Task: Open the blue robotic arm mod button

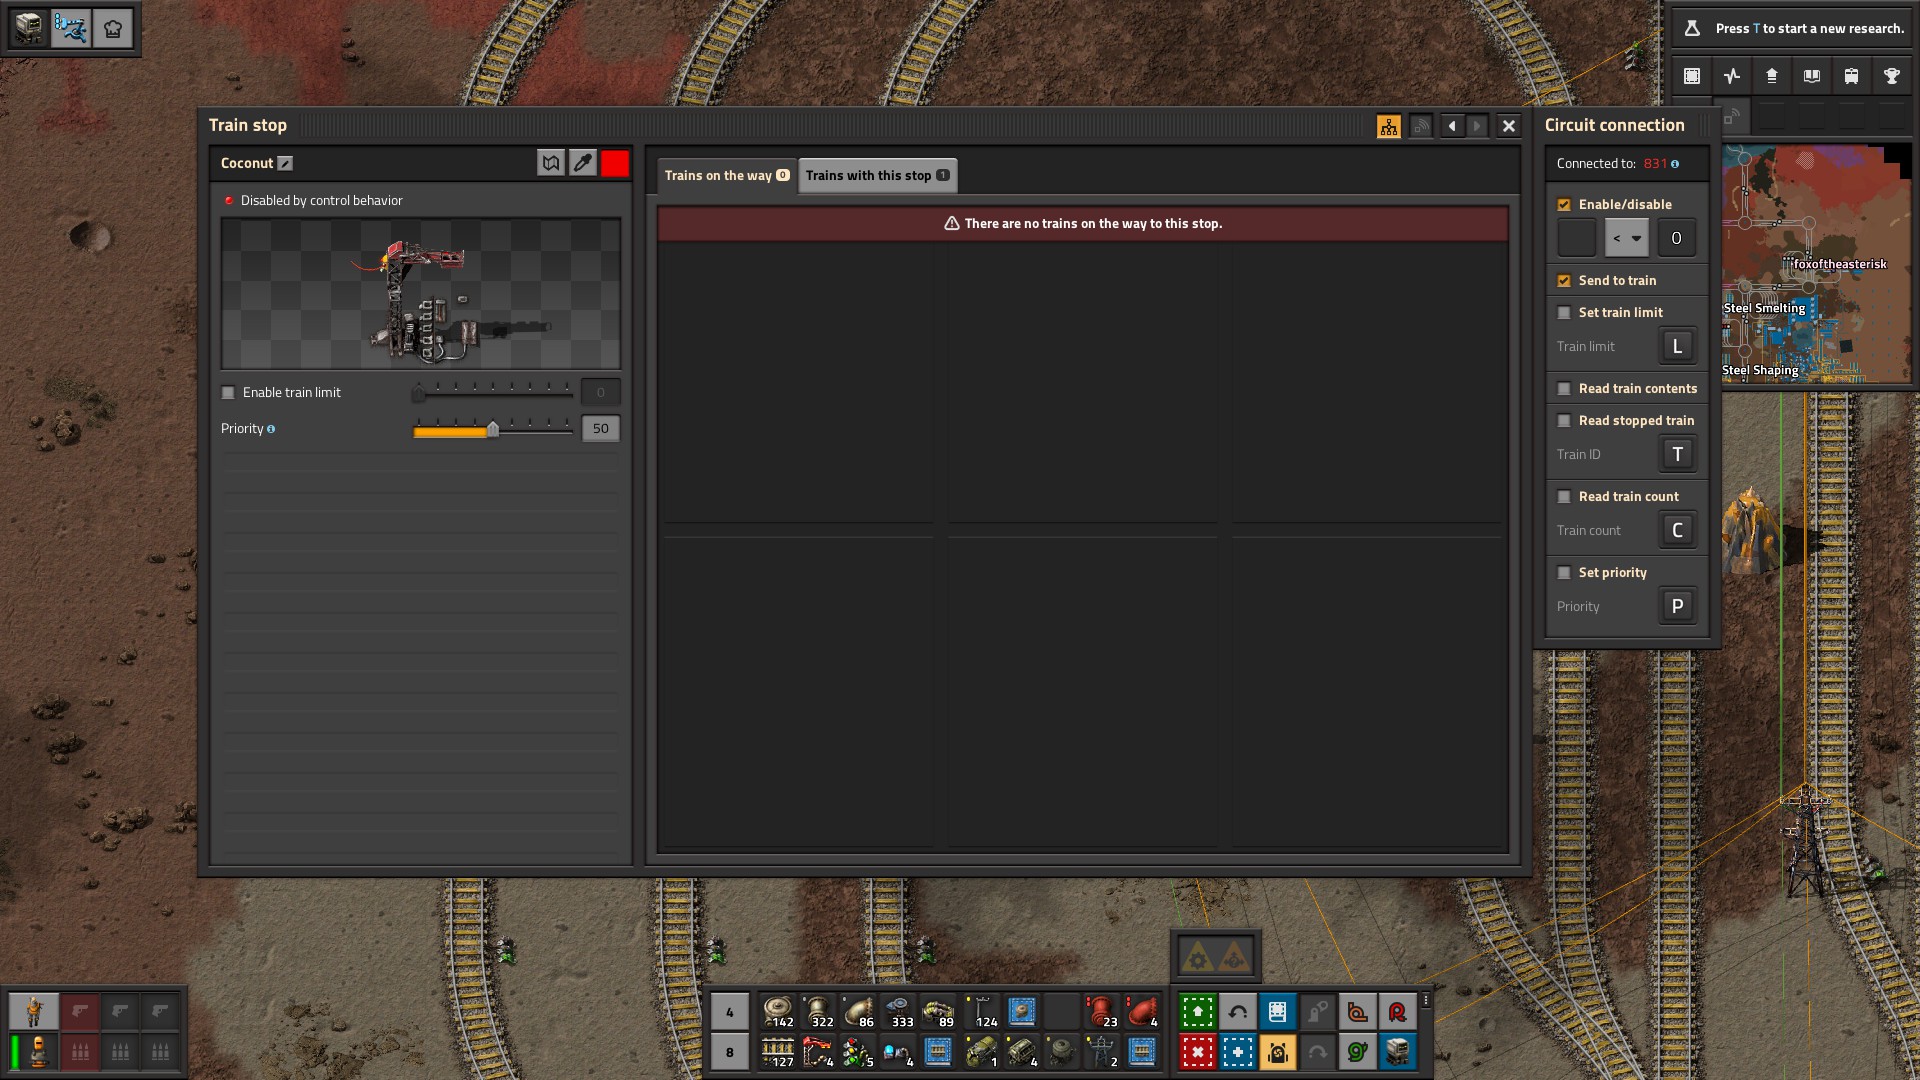Action: 71,28
